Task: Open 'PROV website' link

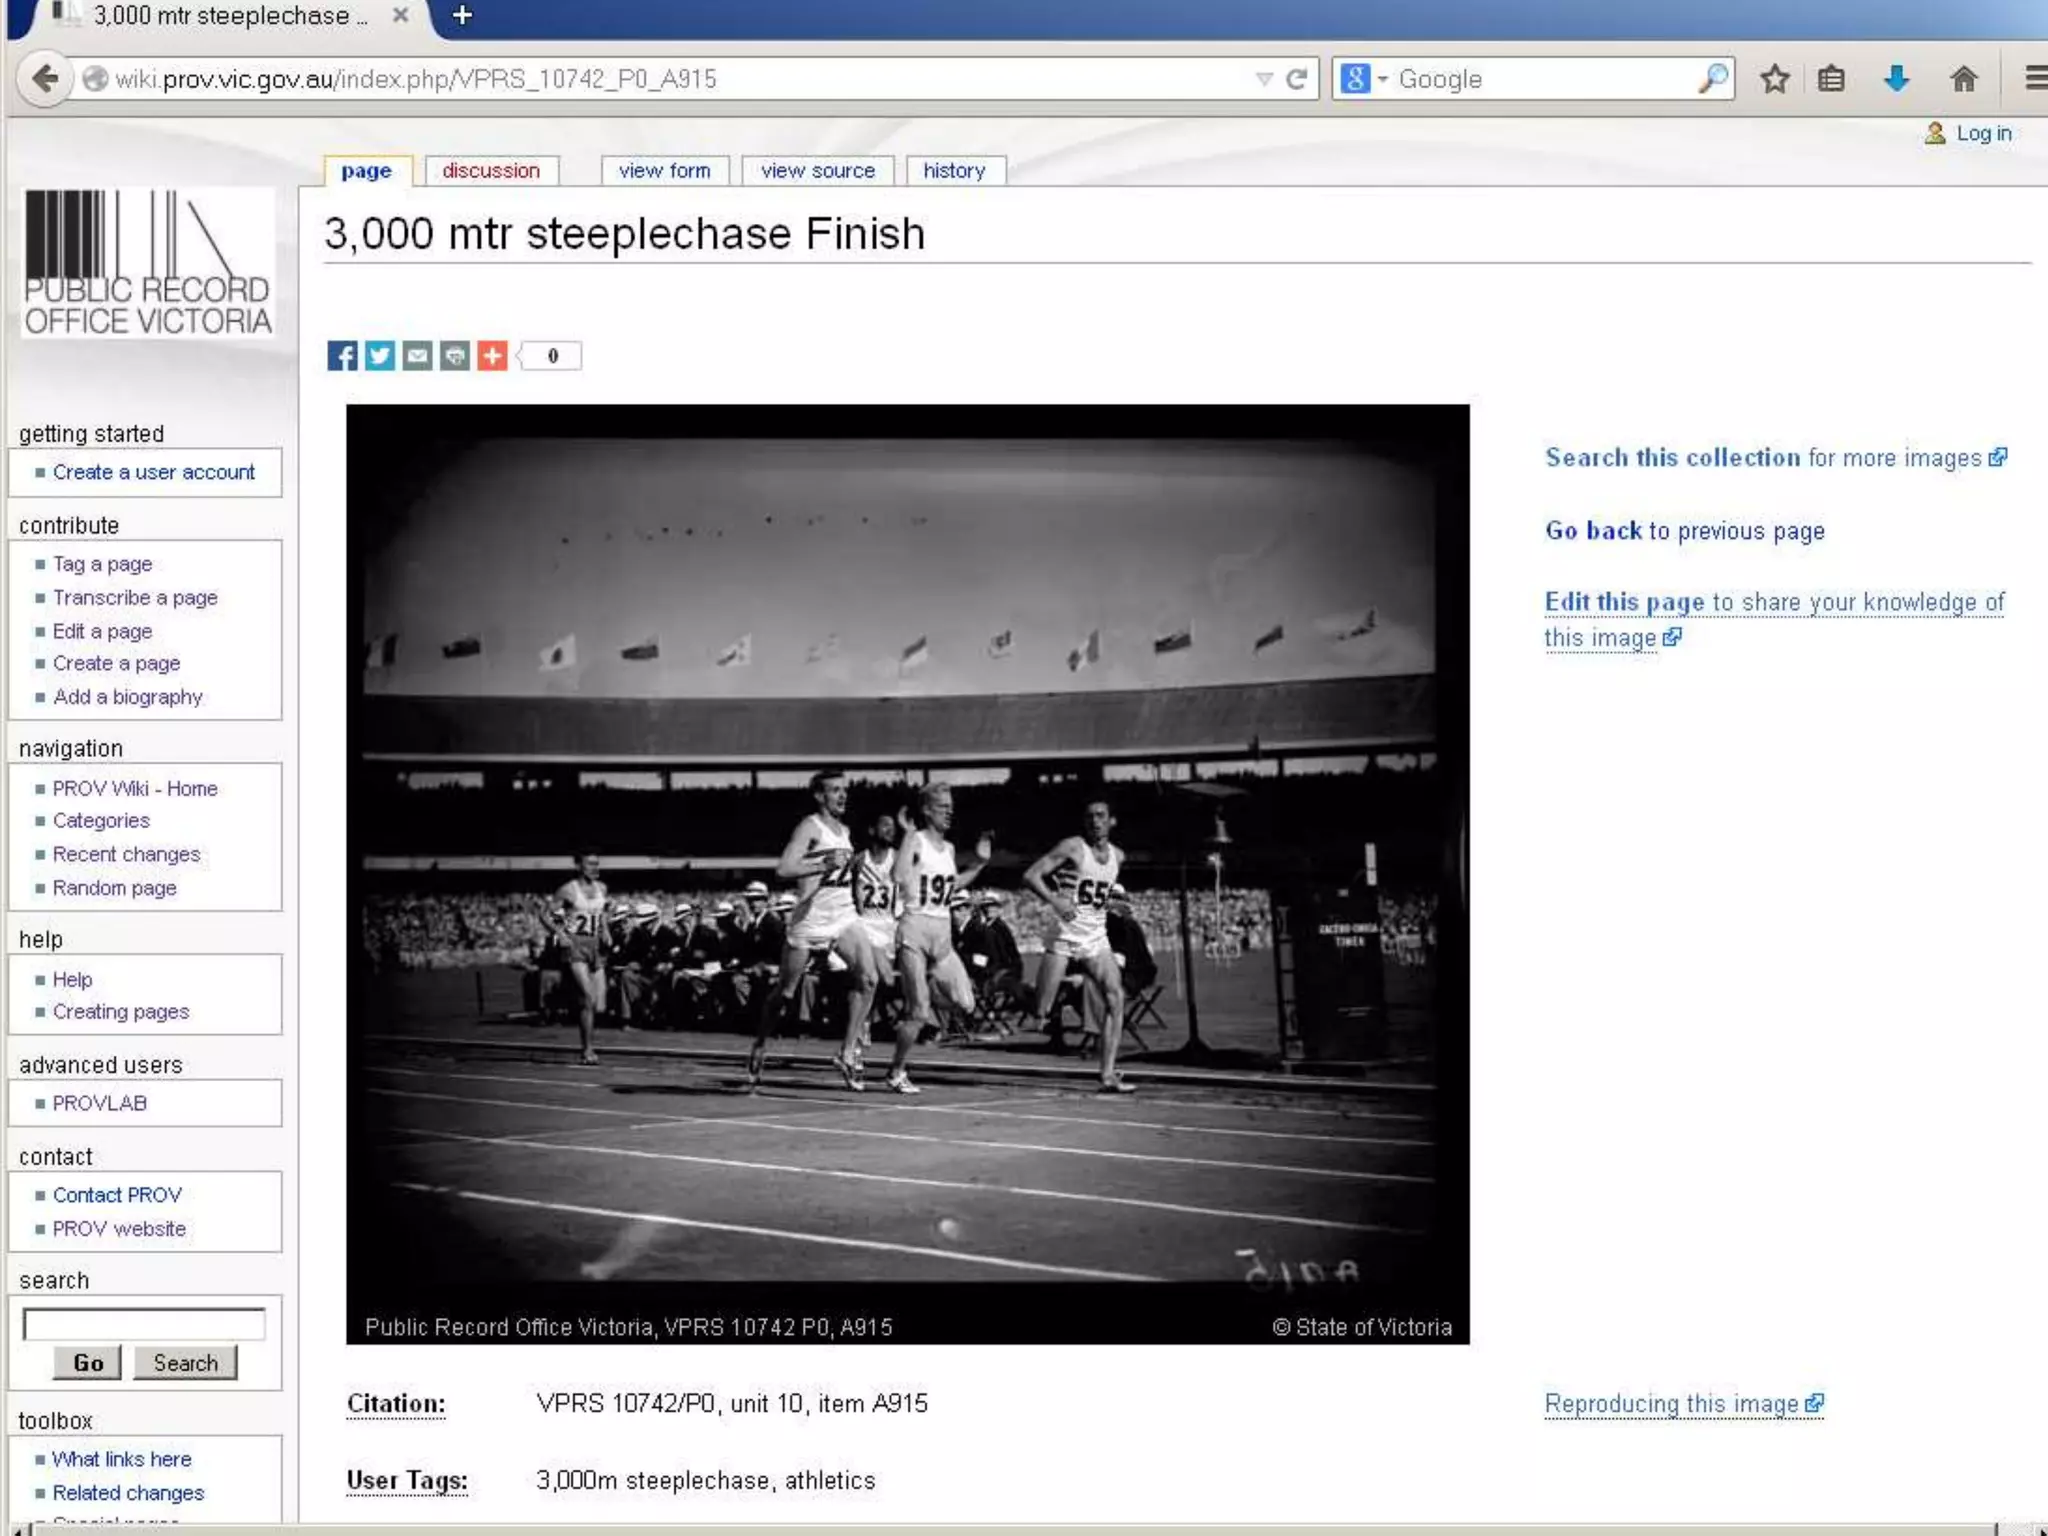Action: 119,1229
